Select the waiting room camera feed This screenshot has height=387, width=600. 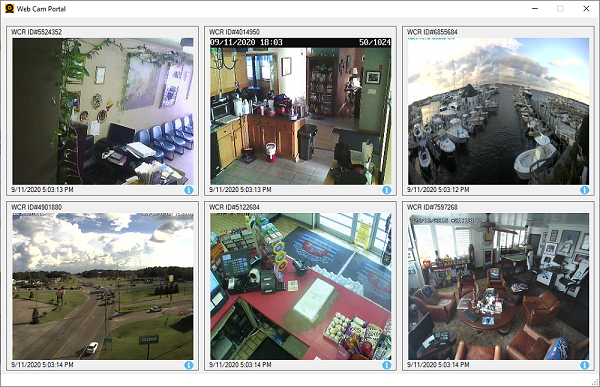103,111
